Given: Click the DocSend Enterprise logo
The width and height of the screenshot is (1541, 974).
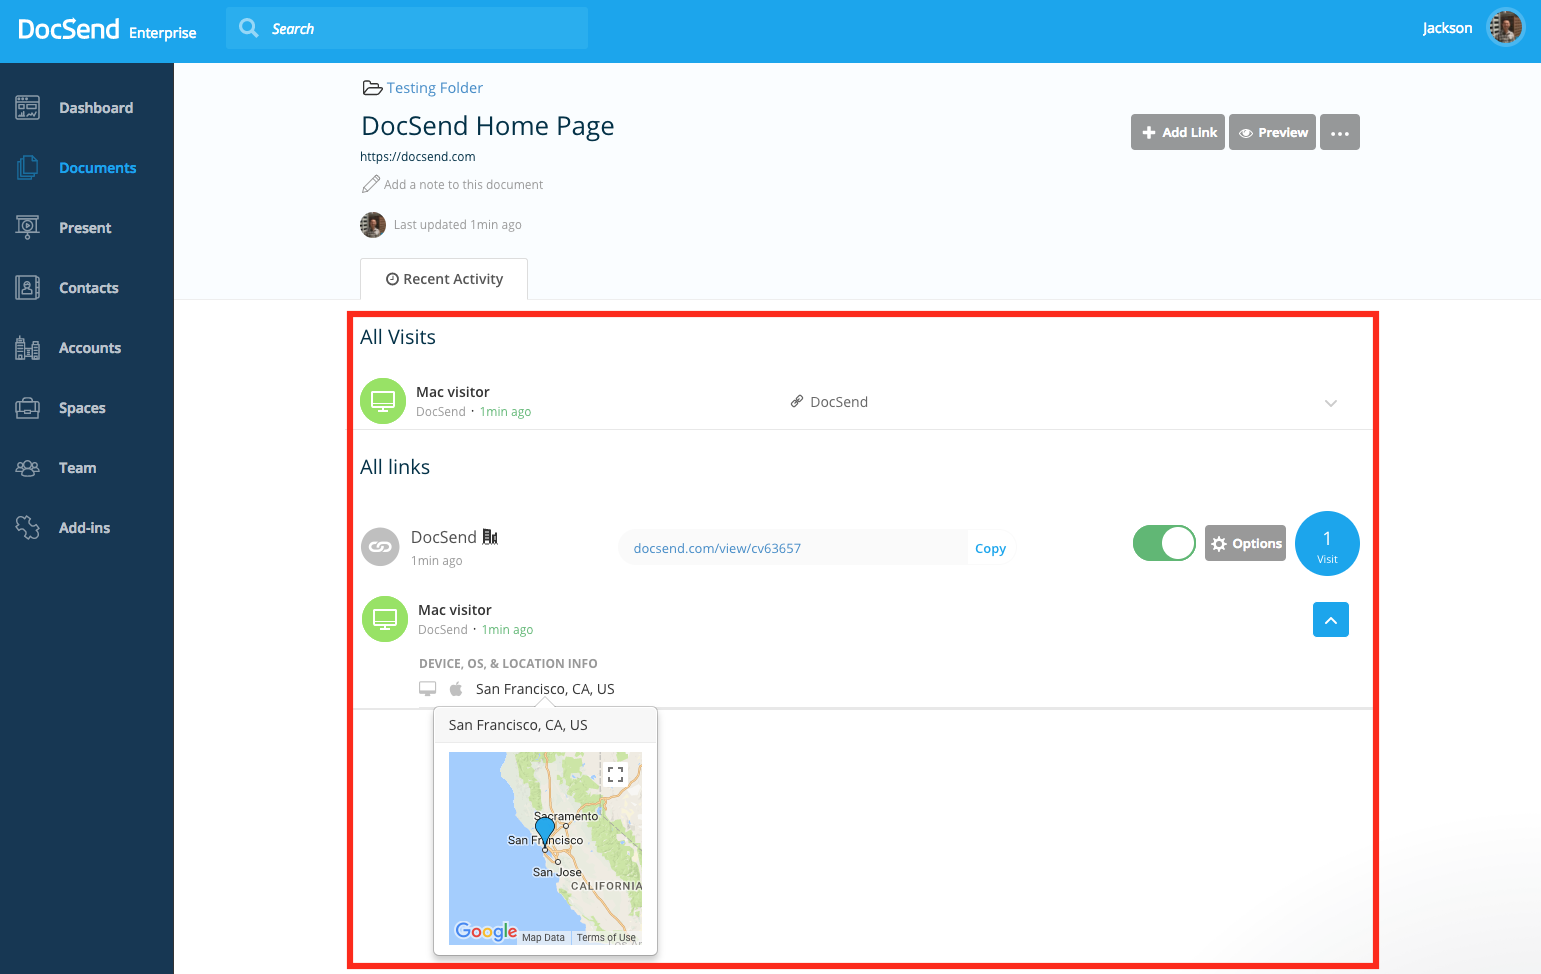Looking at the screenshot, I should 107,30.
